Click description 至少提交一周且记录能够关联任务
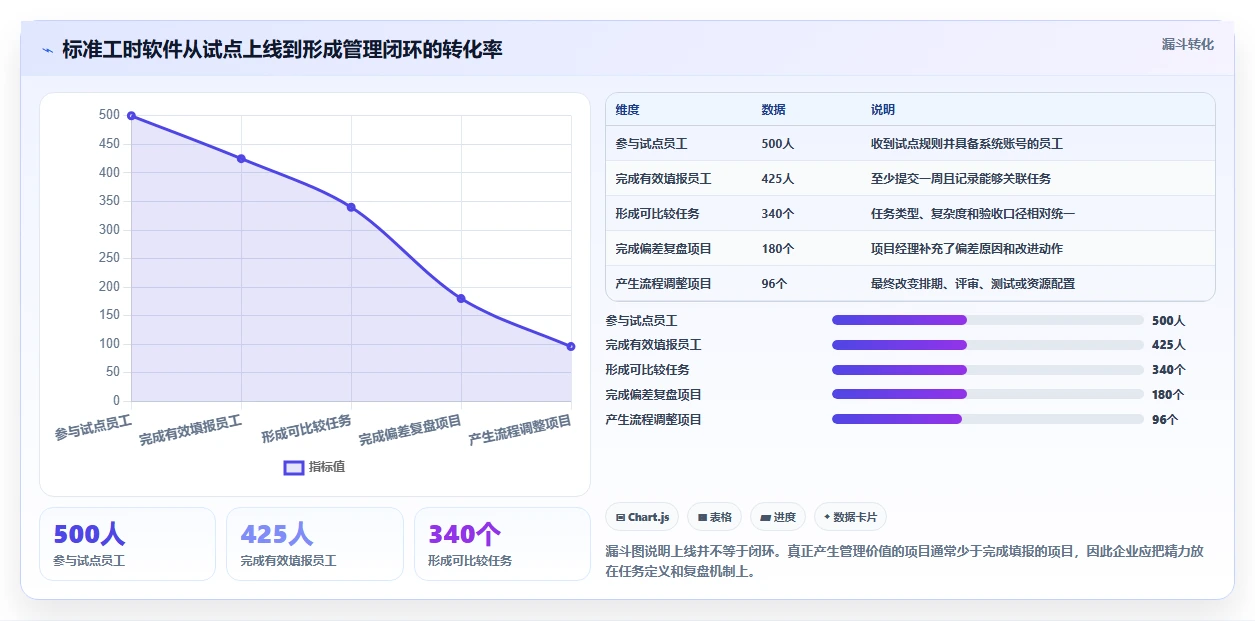This screenshot has width=1255, height=621. pos(961,179)
